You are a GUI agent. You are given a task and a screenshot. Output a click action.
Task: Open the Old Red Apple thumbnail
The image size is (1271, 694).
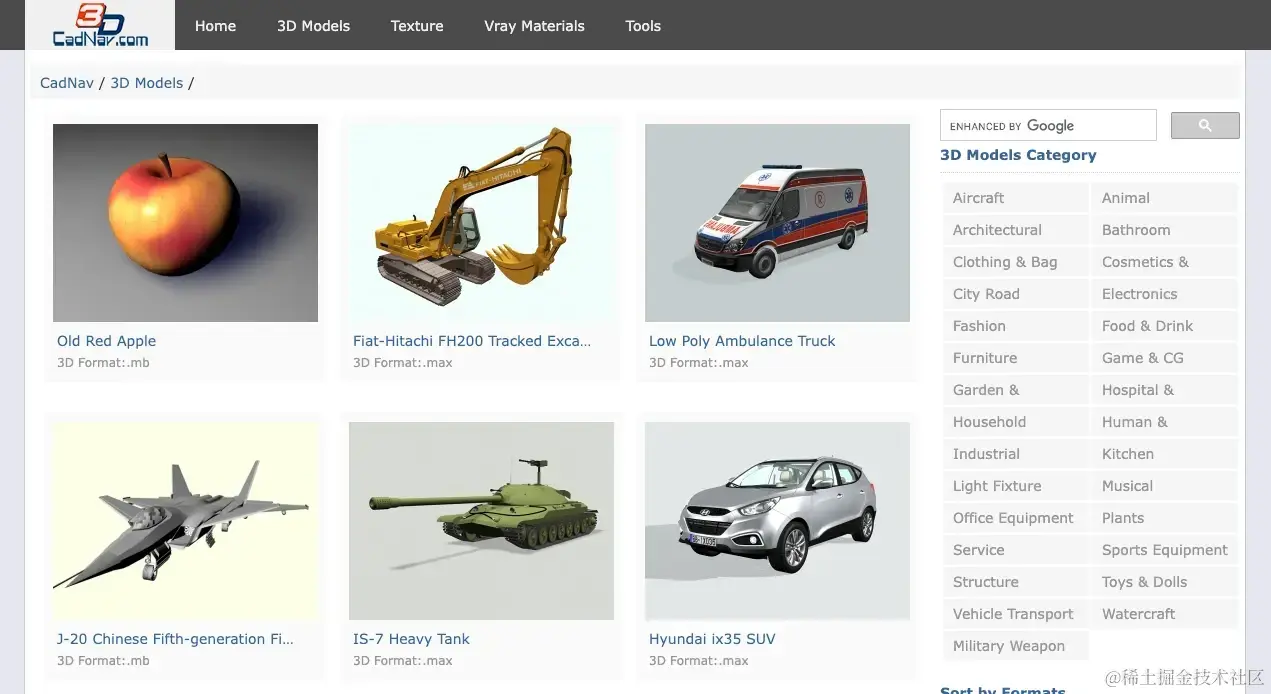tap(185, 223)
